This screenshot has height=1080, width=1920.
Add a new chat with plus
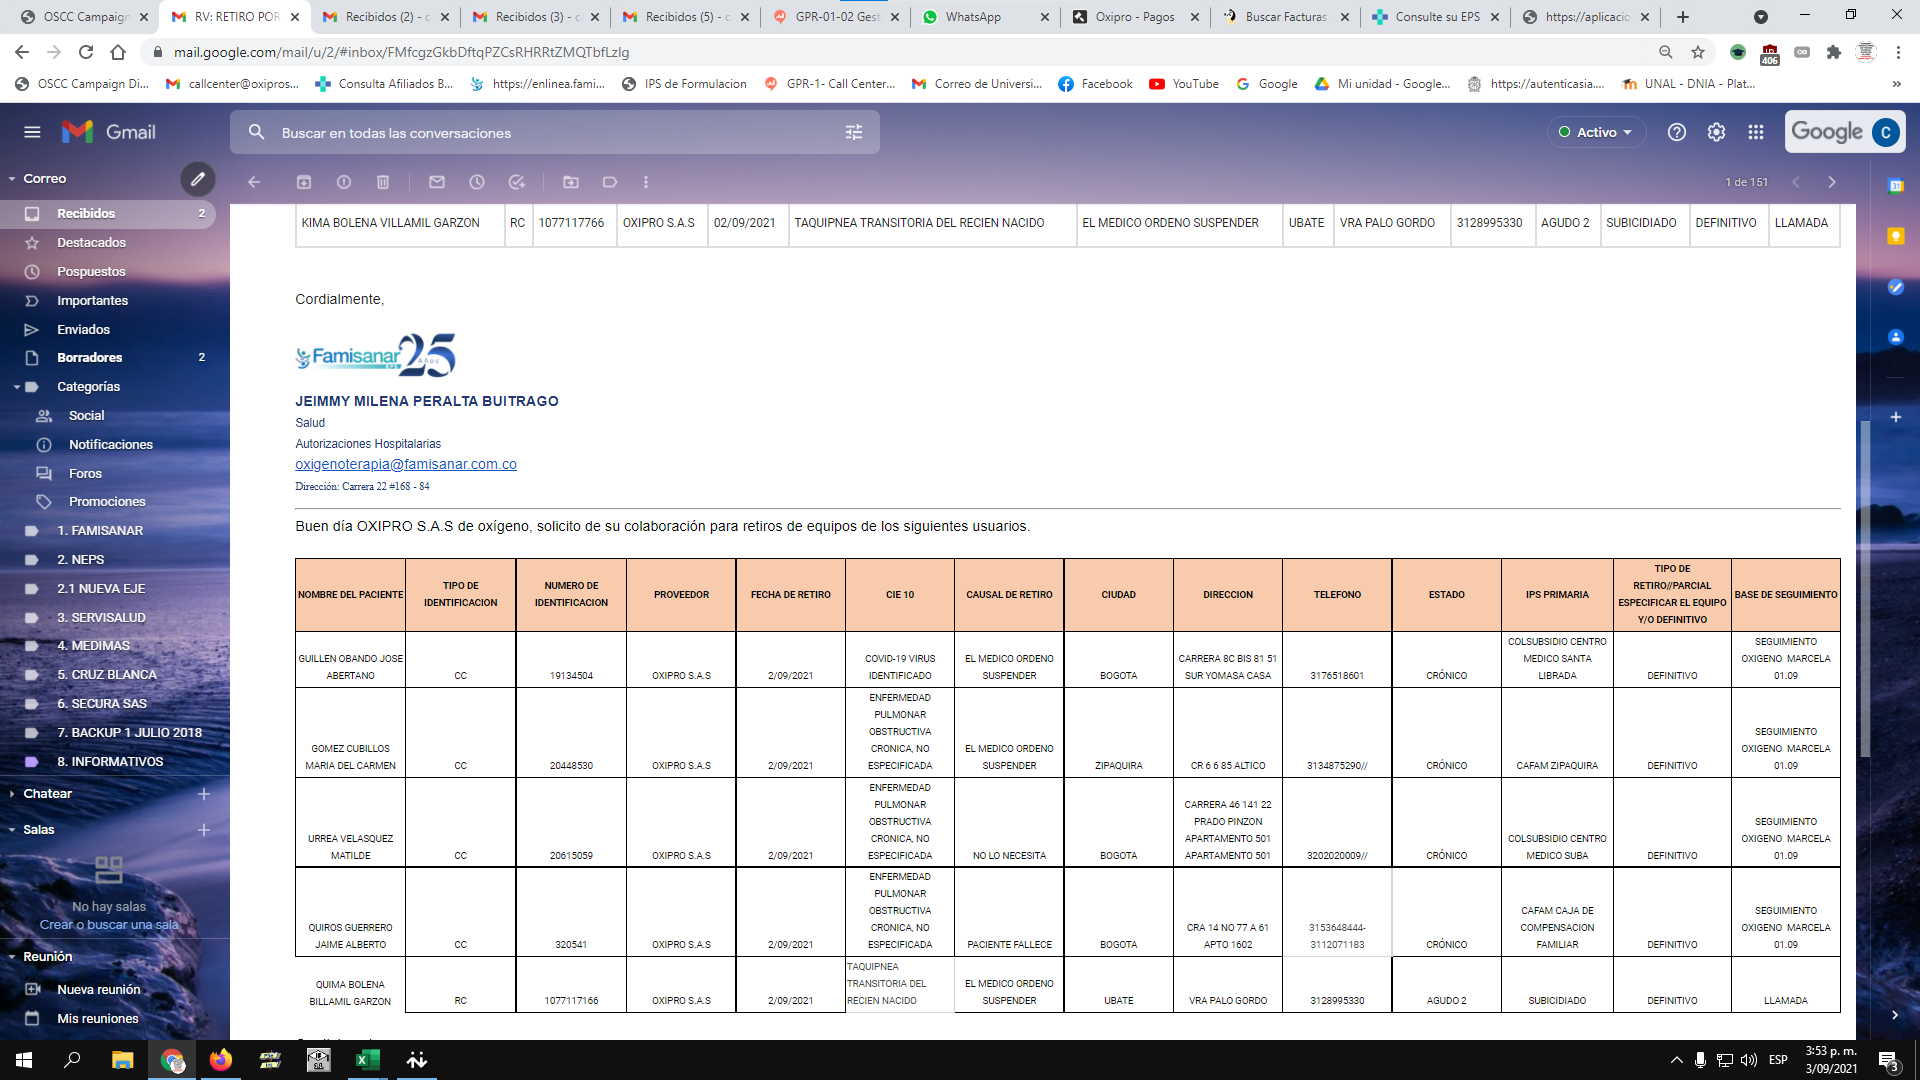pos(204,794)
